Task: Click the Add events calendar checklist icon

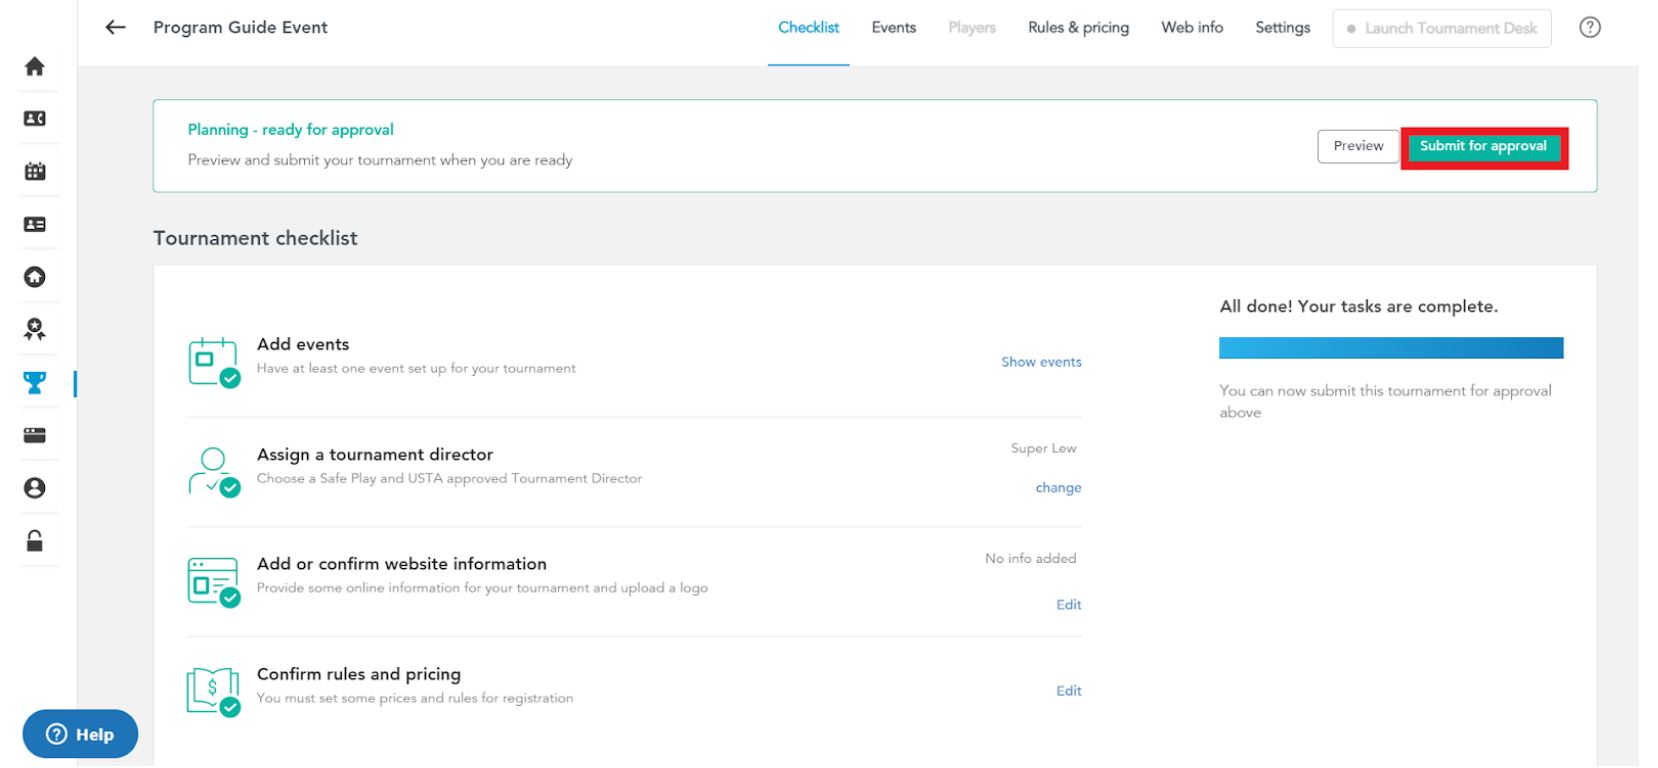Action: pyautogui.click(x=213, y=361)
